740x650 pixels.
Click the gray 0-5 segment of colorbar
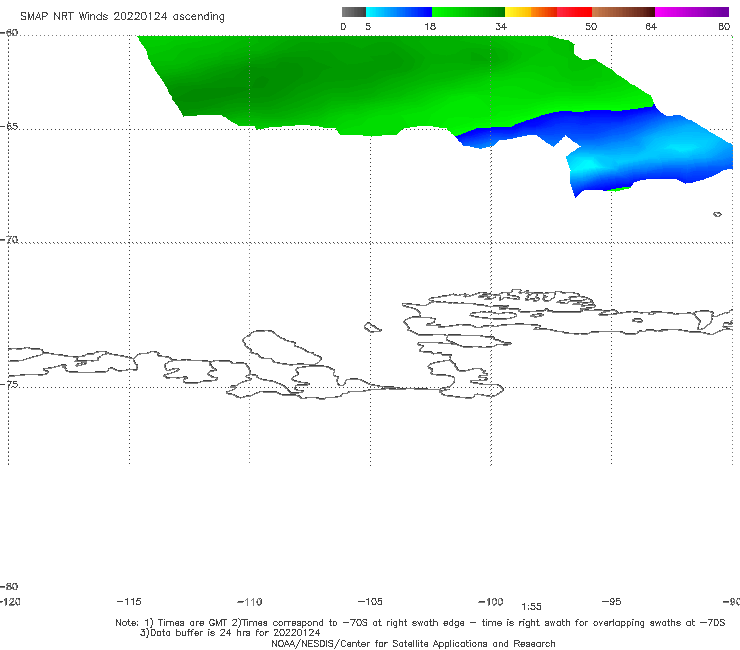354,12
